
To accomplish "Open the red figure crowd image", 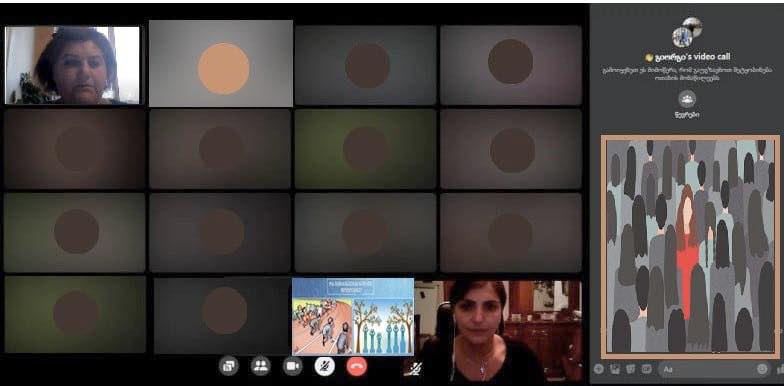I will 690,246.
